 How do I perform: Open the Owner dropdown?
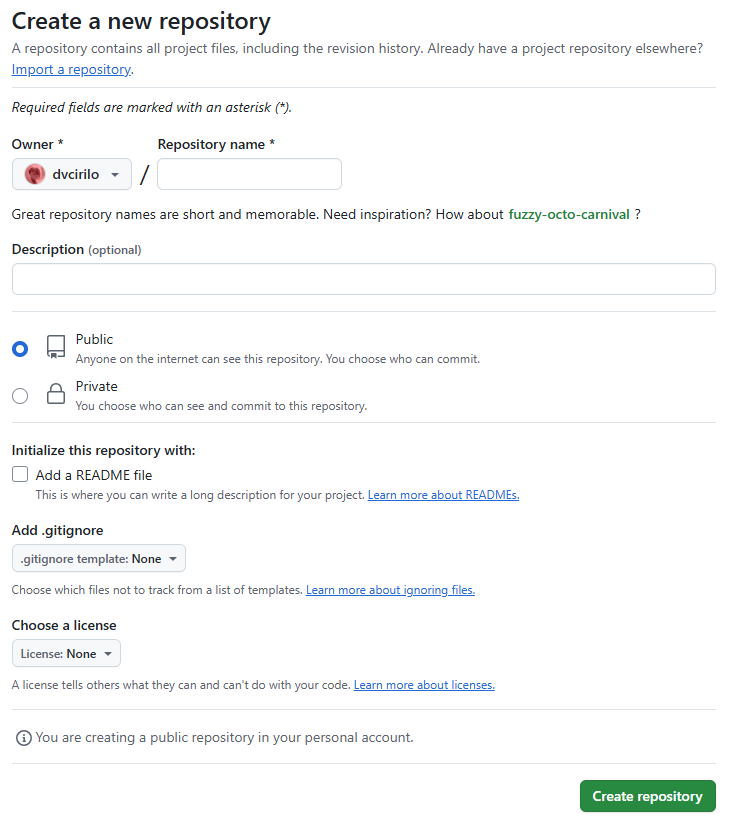coord(71,173)
